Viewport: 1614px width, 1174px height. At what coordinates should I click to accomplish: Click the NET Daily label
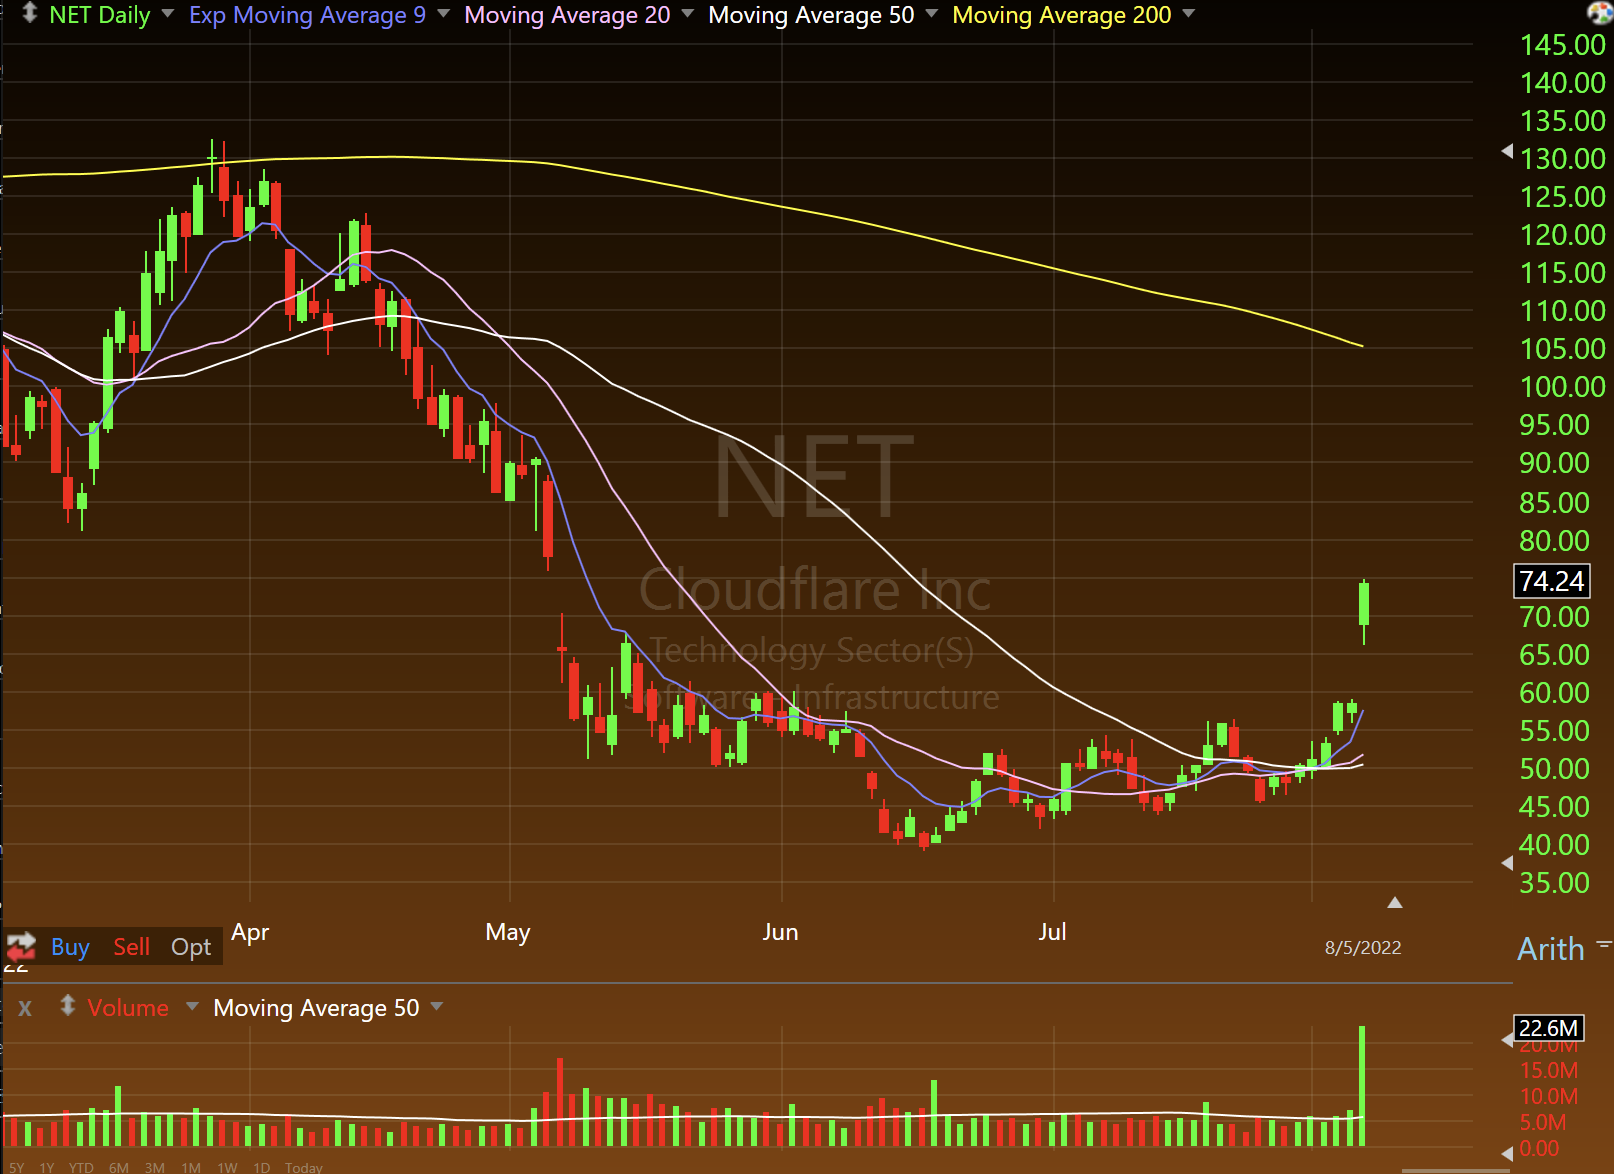point(100,15)
